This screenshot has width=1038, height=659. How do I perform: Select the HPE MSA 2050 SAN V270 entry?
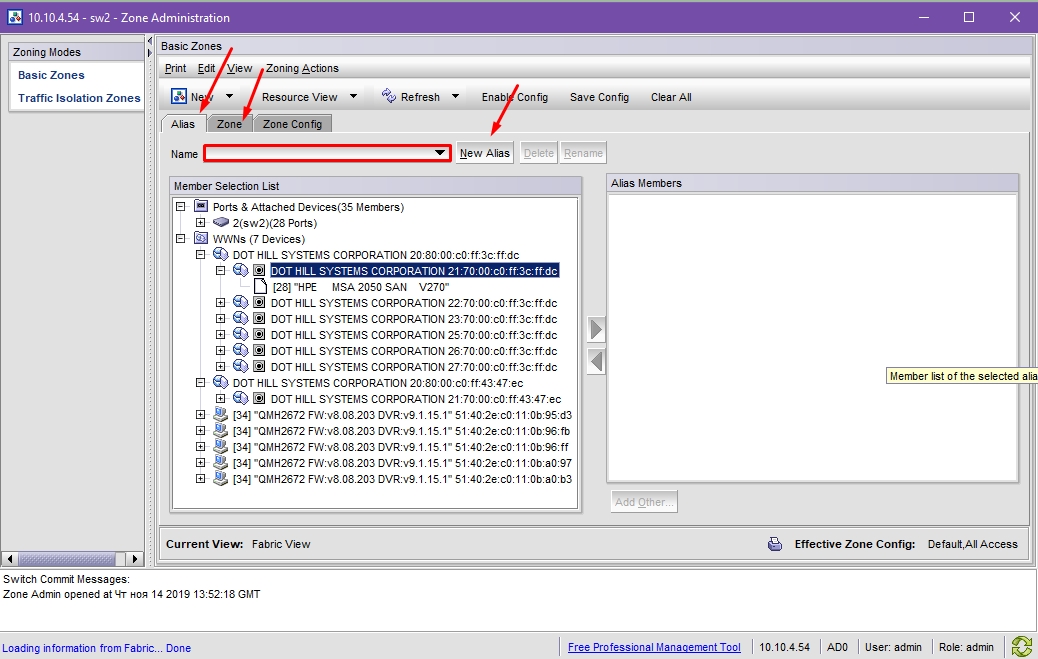[x=361, y=287]
